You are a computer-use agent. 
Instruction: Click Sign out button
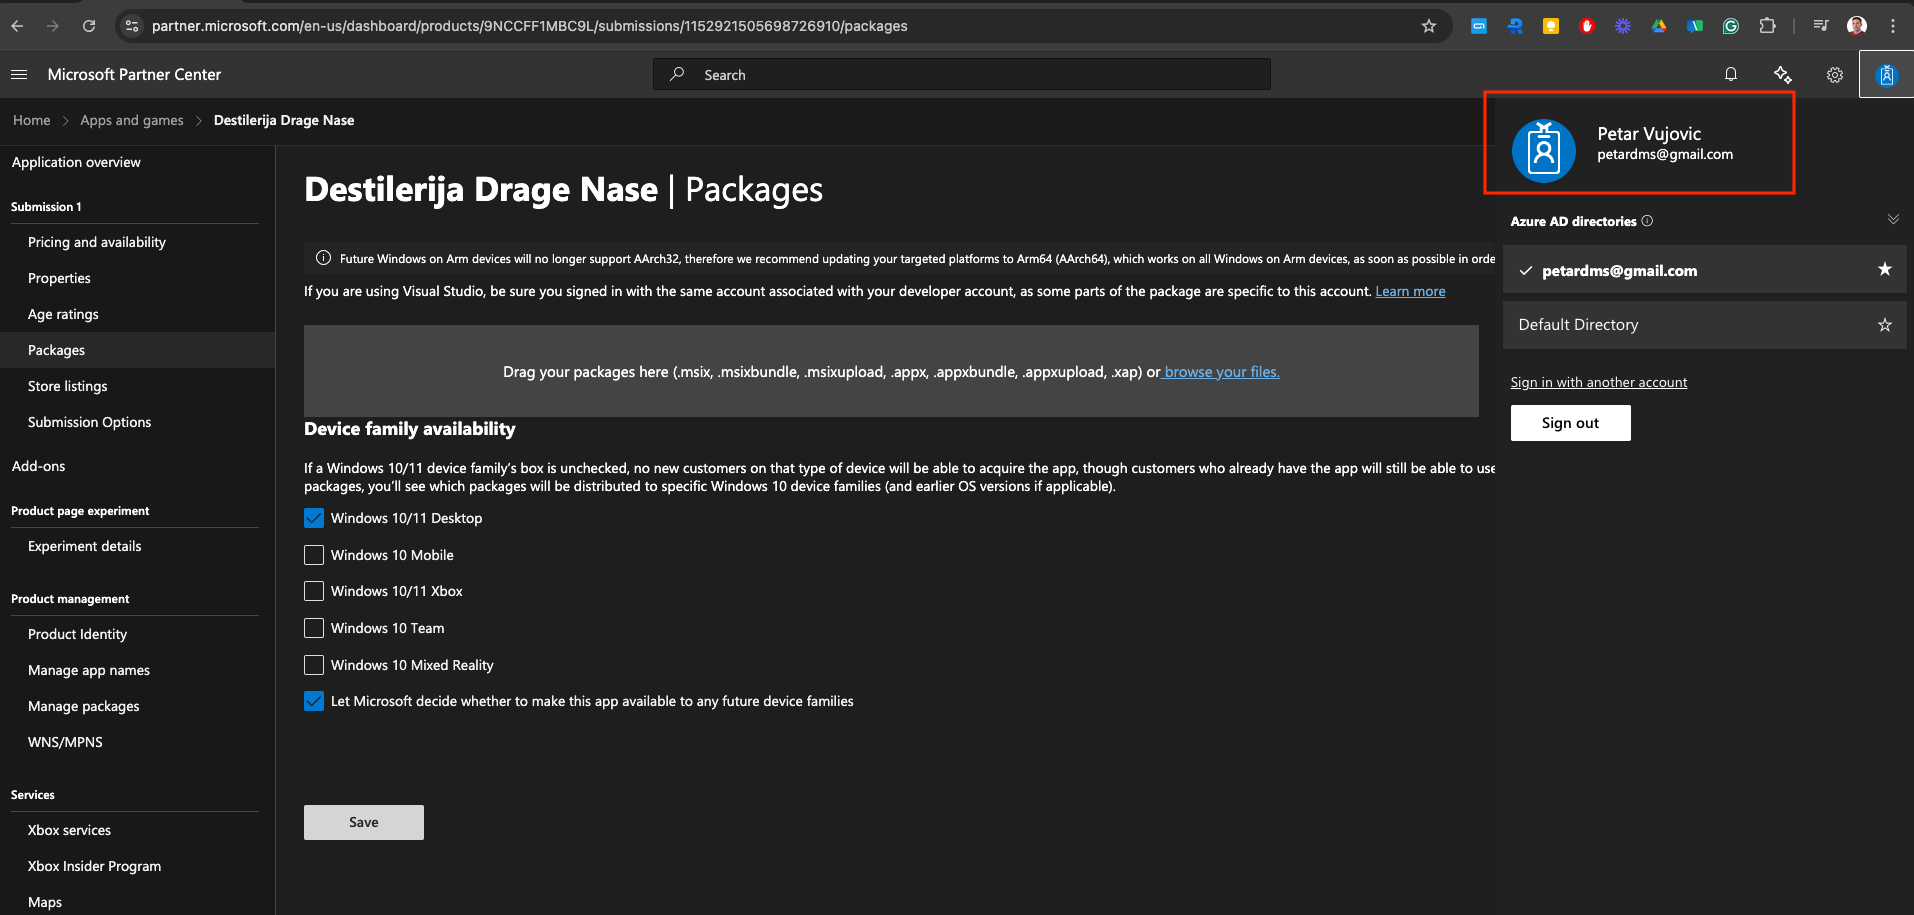(1570, 422)
